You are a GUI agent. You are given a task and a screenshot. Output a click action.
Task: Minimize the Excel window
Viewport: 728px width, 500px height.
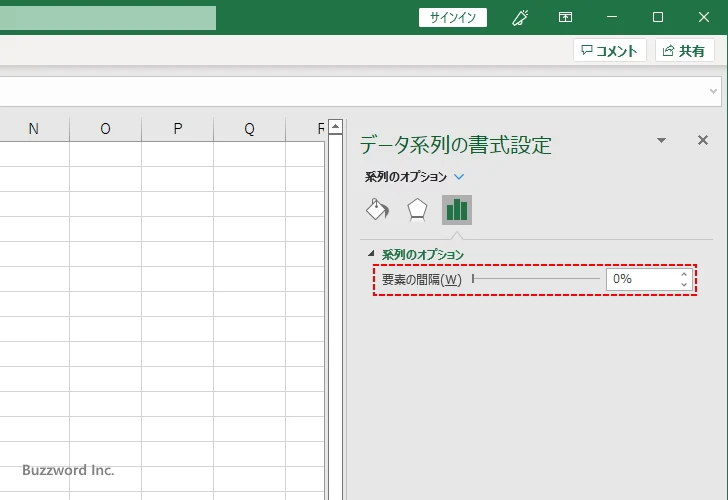[612, 18]
